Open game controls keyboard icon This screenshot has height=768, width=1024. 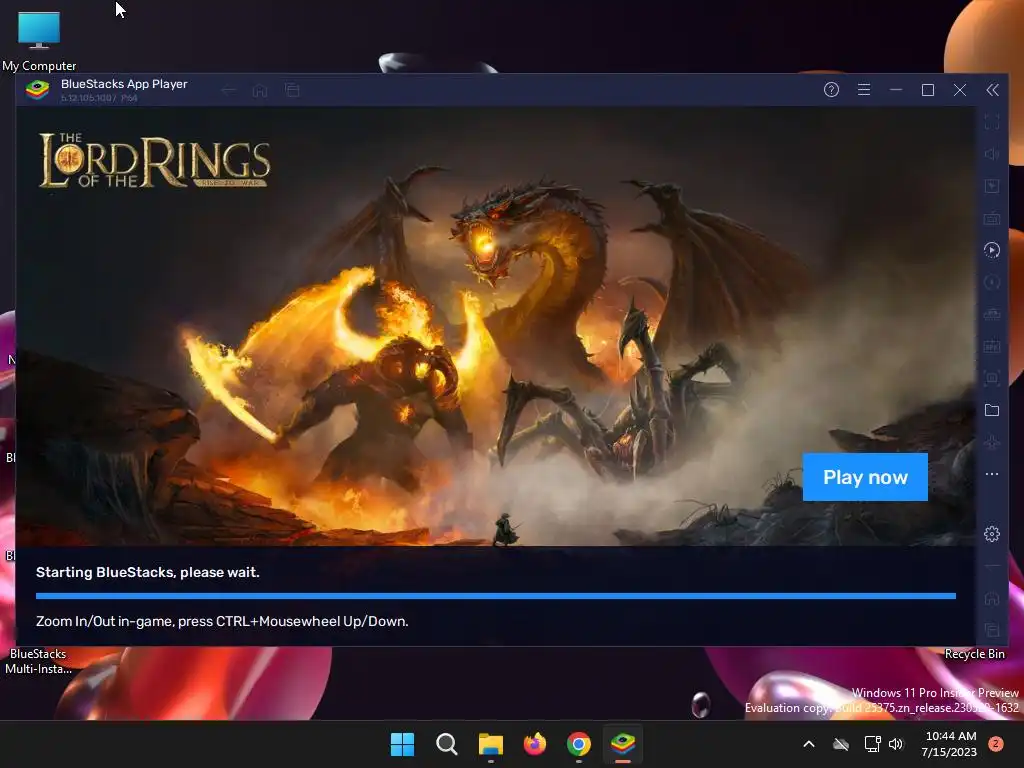point(991,218)
